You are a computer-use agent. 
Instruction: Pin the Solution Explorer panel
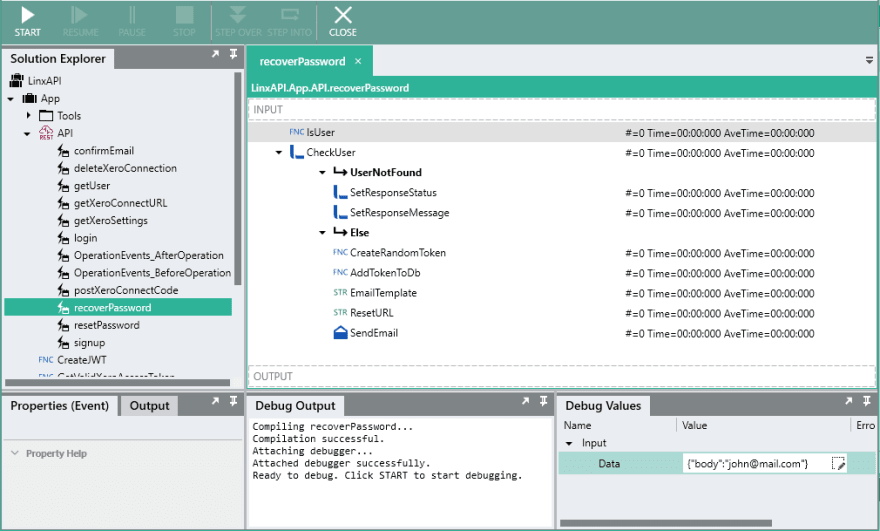[x=233, y=54]
